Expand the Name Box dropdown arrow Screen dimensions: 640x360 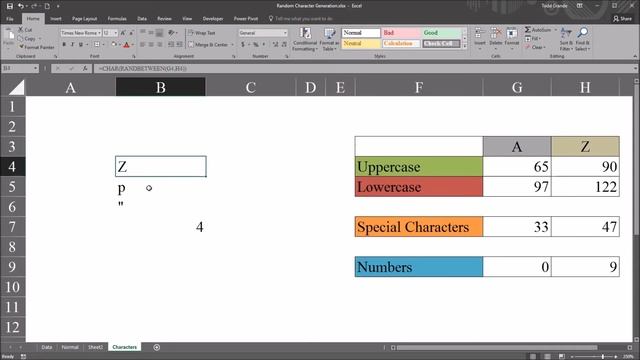click(x=36, y=69)
